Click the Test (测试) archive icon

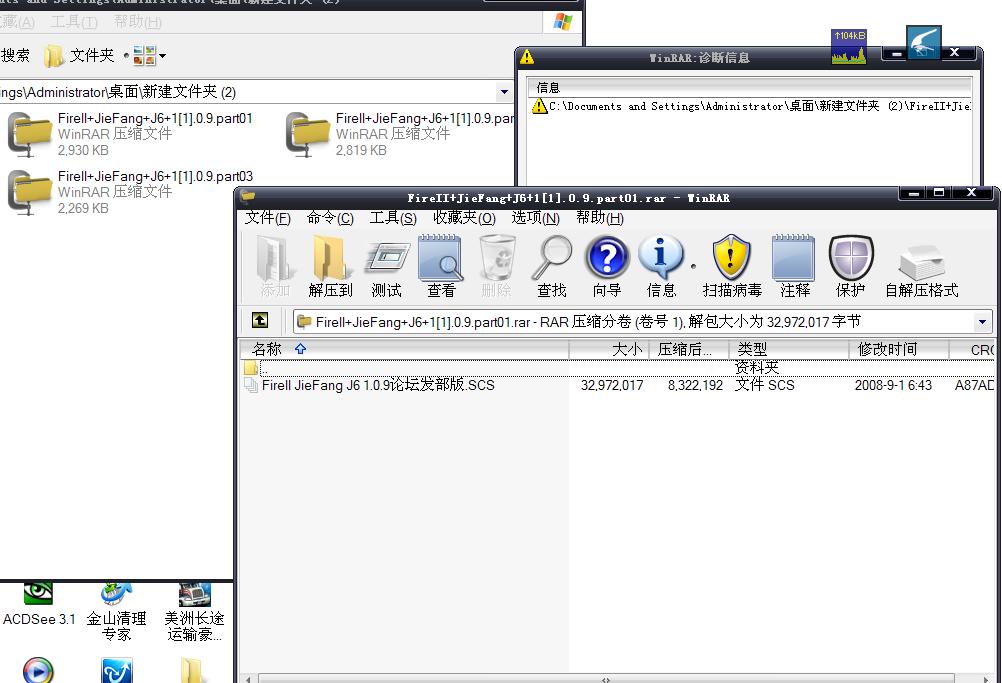[x=387, y=266]
